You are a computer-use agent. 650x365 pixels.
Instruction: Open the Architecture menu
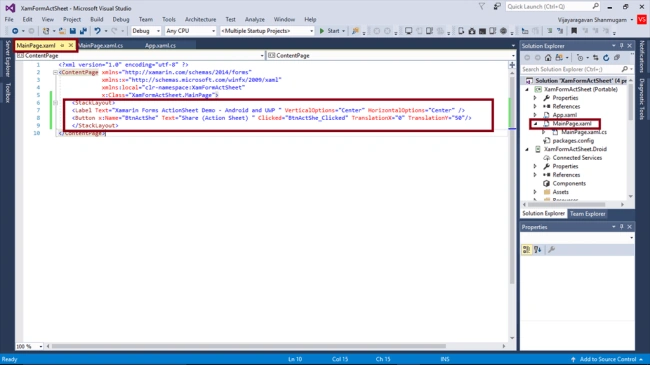200,19
